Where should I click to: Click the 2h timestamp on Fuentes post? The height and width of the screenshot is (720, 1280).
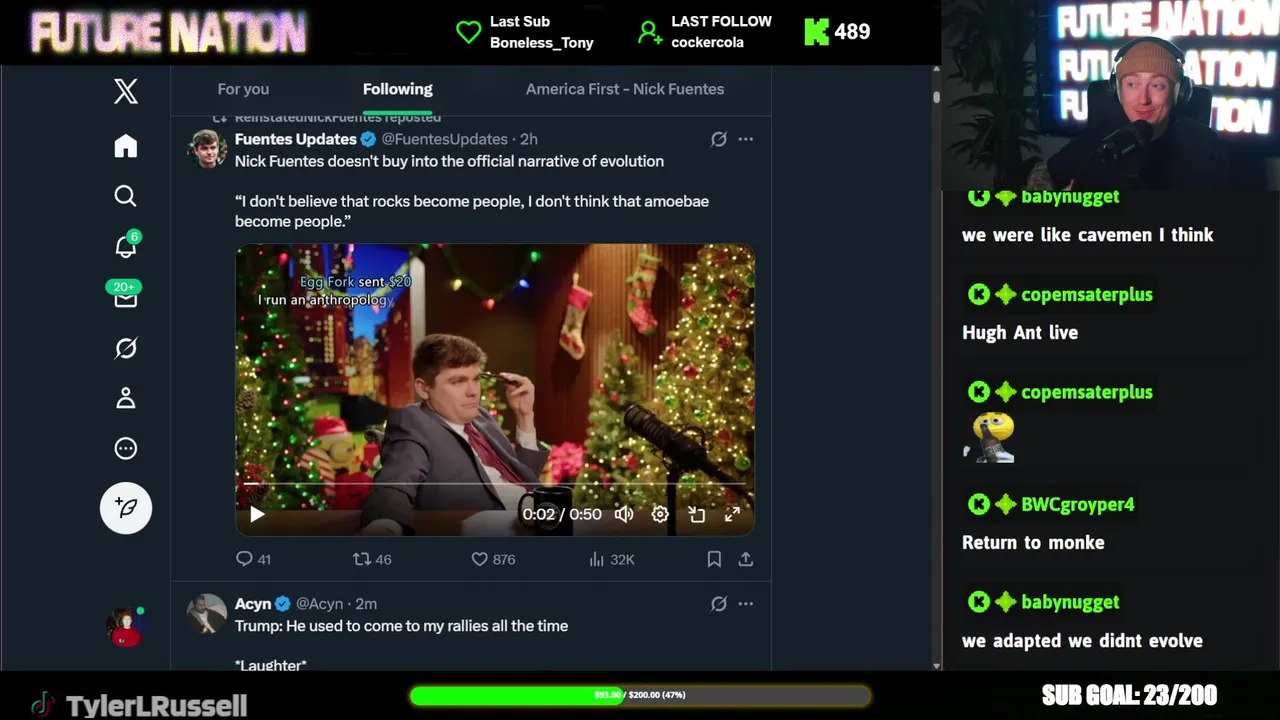pos(529,139)
